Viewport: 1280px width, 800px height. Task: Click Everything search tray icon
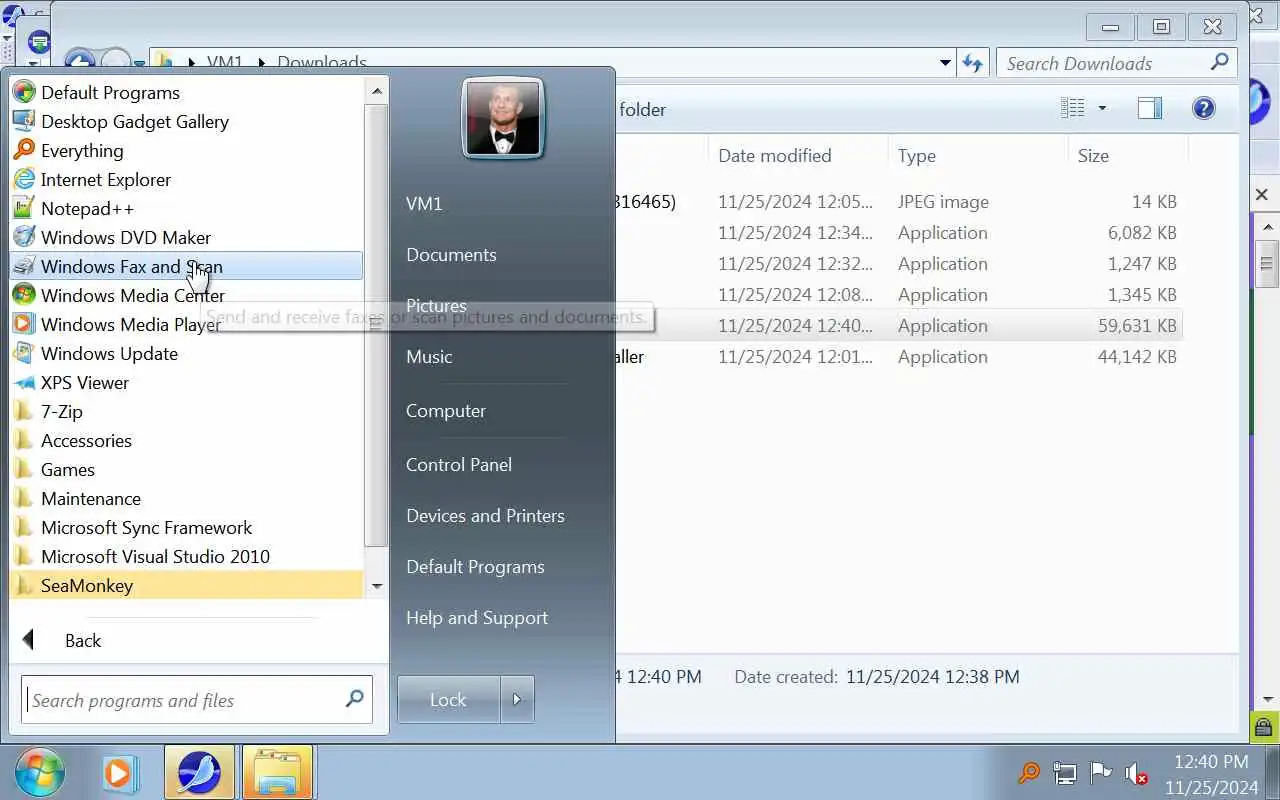tap(1028, 772)
